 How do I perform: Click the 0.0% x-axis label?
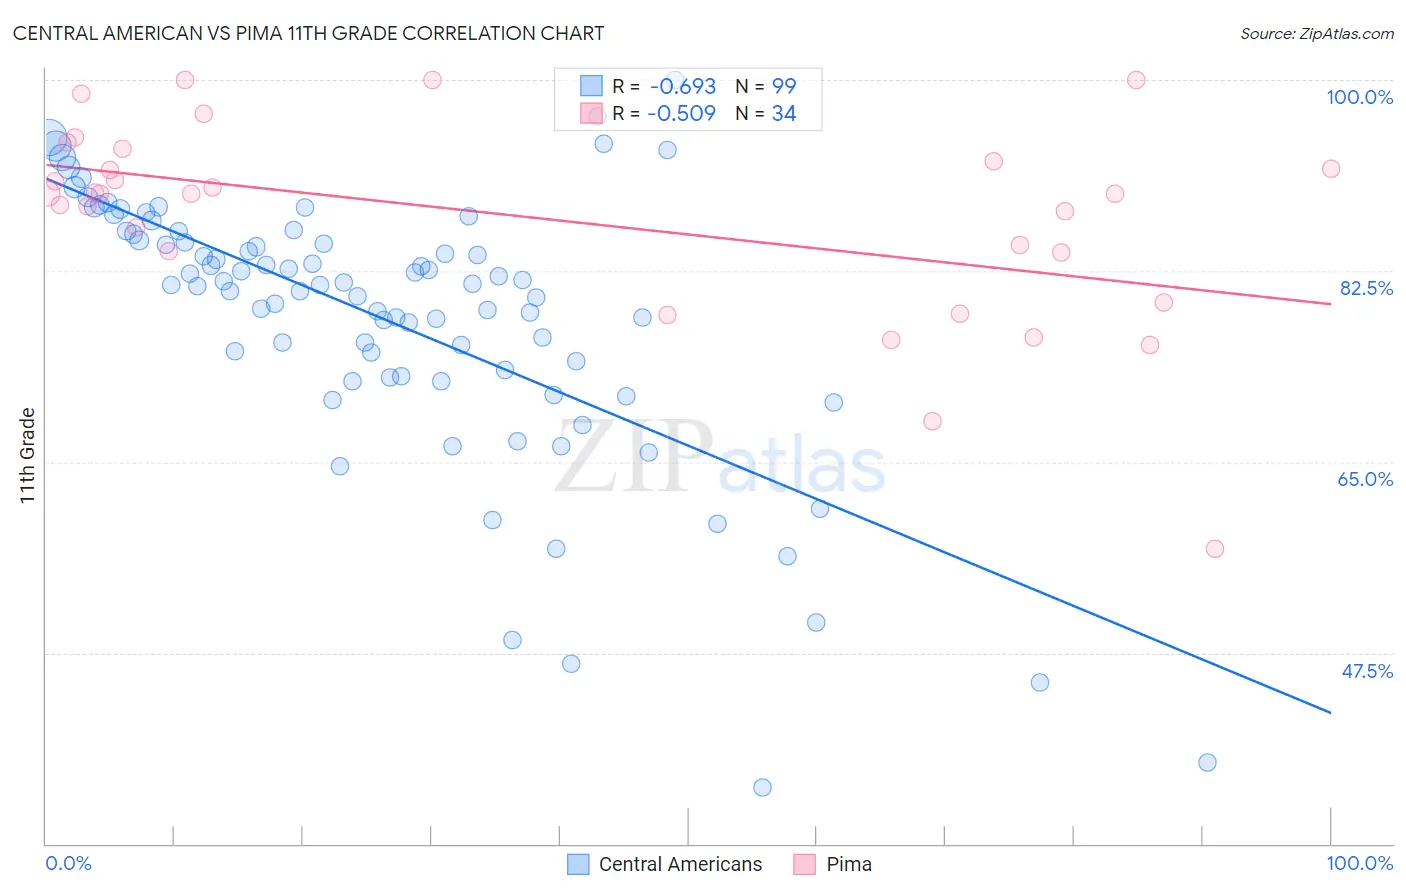68,863
